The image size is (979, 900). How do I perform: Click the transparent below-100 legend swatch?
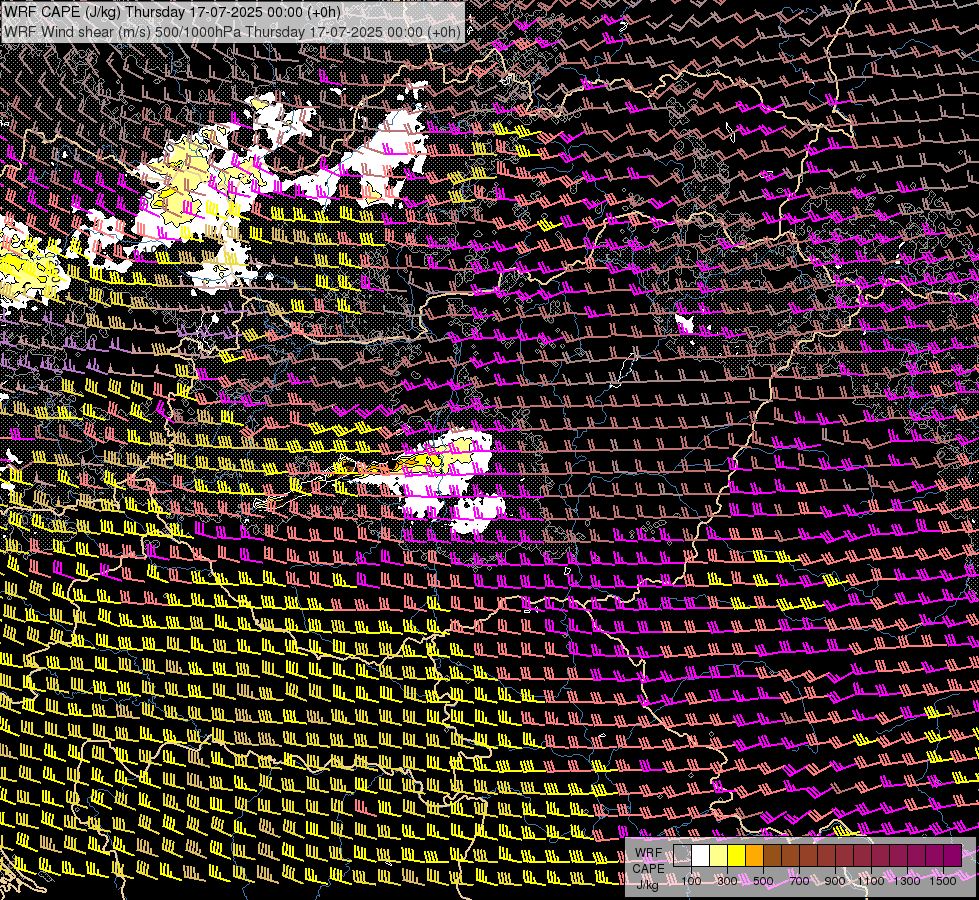pyautogui.click(x=682, y=855)
